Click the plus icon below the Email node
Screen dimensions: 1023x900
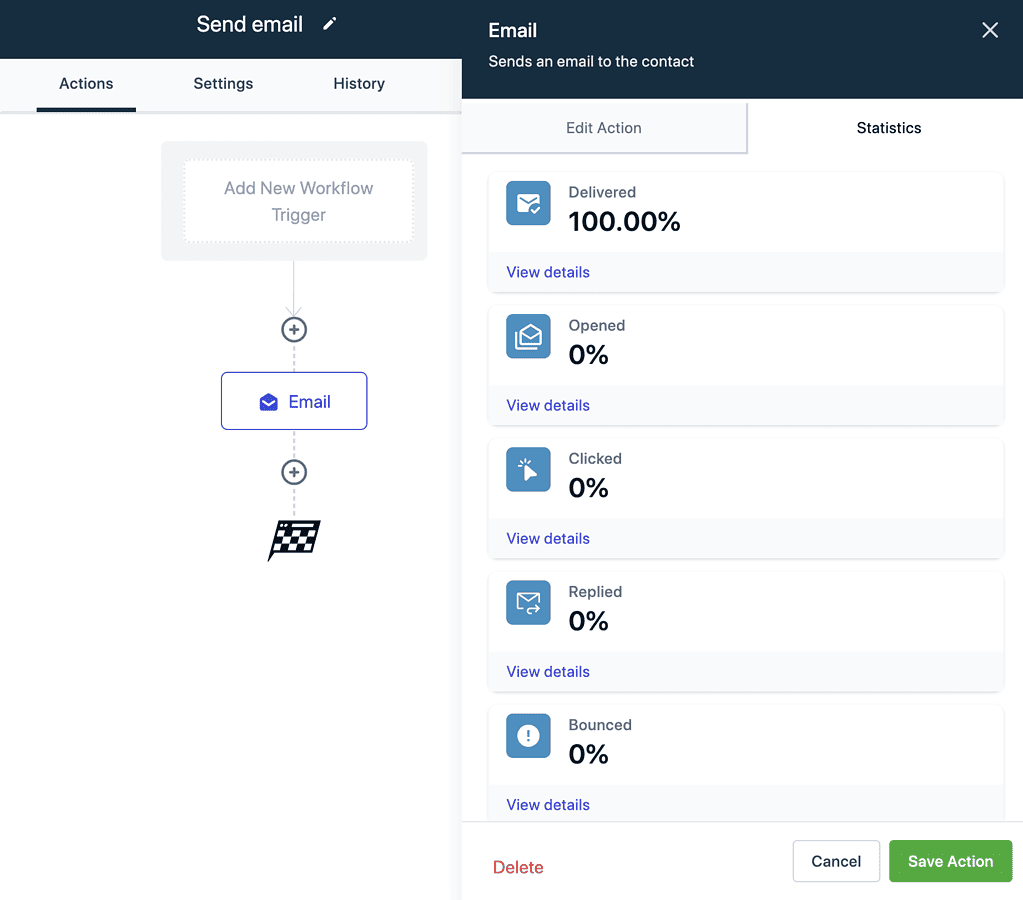(x=294, y=471)
